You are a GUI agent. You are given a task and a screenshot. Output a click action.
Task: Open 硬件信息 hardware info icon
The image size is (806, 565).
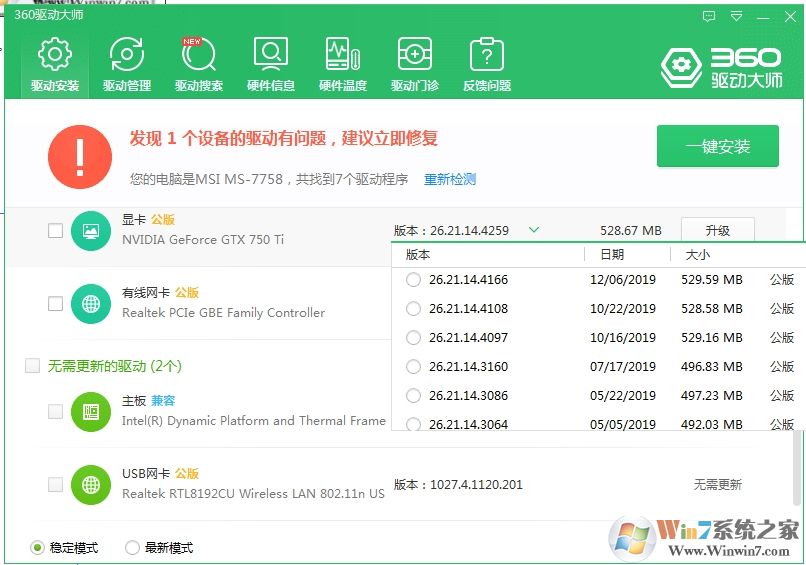click(270, 64)
